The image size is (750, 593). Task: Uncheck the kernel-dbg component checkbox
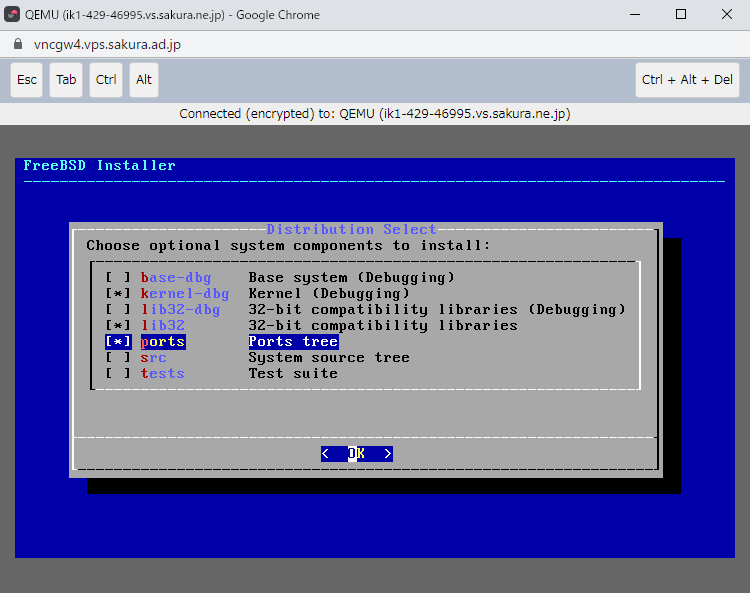pyautogui.click(x=118, y=293)
